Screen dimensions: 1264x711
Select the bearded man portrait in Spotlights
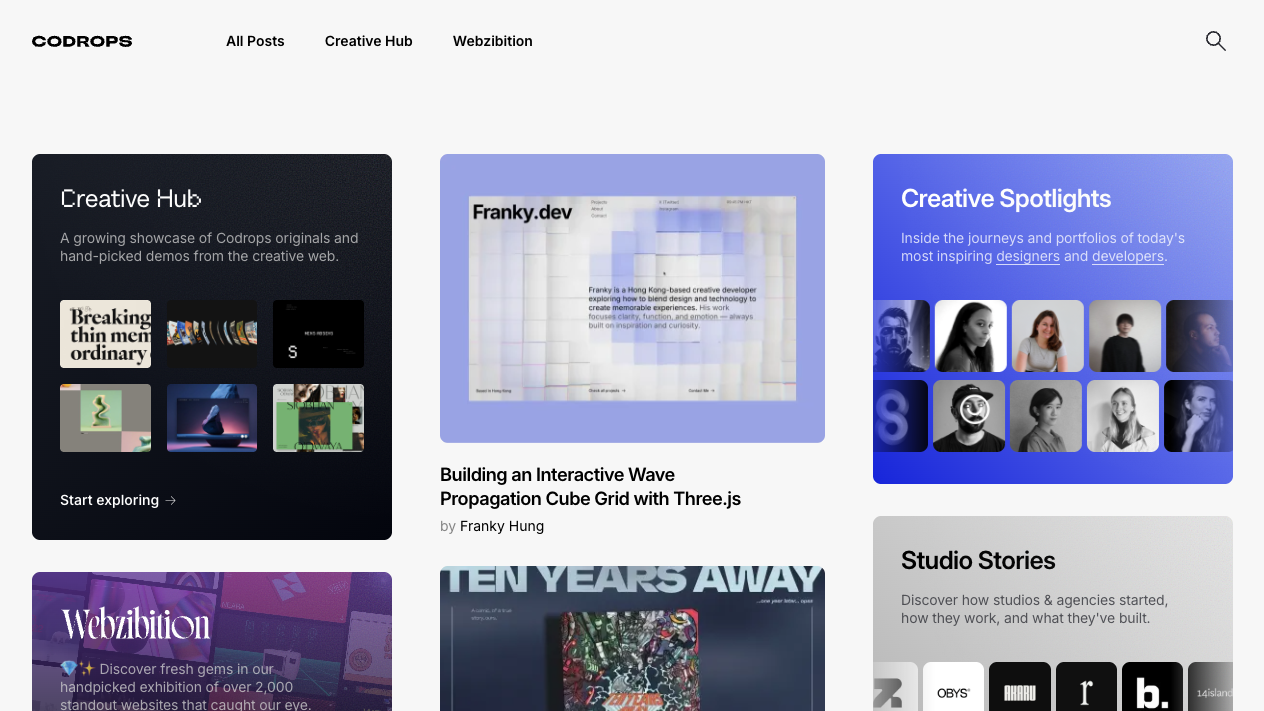pos(901,336)
